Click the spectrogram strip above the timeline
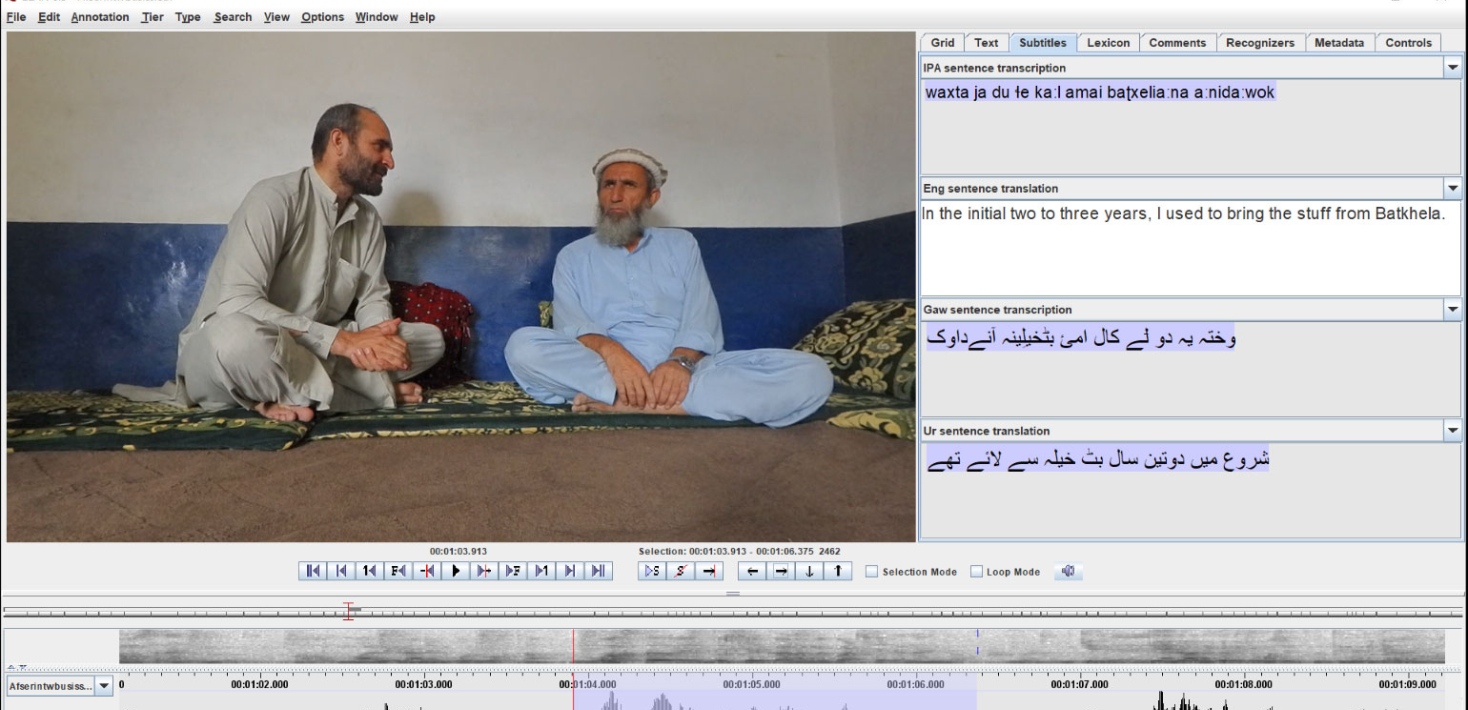Image resolution: width=1468 pixels, height=710 pixels. click(x=782, y=646)
